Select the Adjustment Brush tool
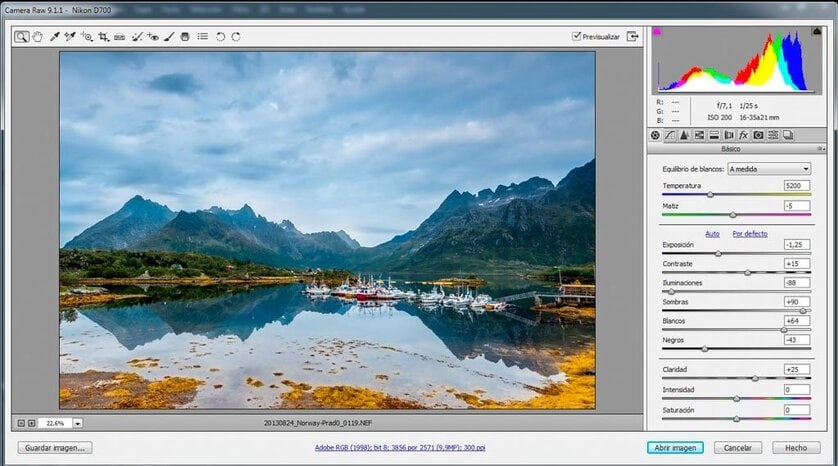The width and height of the screenshot is (838, 466). point(169,37)
